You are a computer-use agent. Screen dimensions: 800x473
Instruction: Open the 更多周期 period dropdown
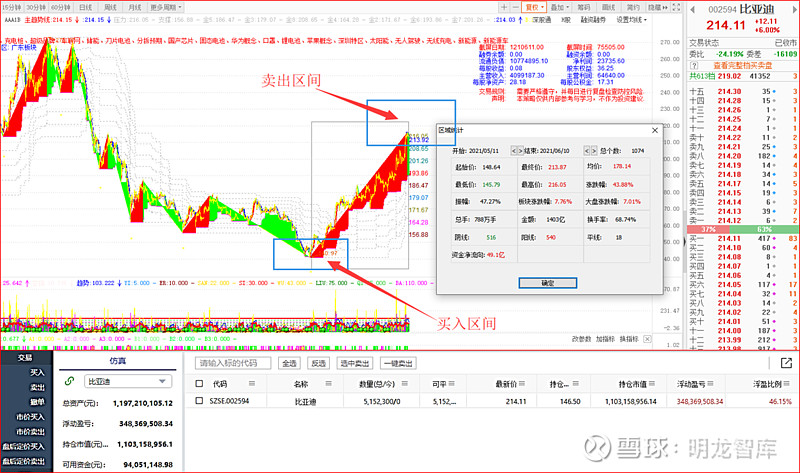coord(166,7)
